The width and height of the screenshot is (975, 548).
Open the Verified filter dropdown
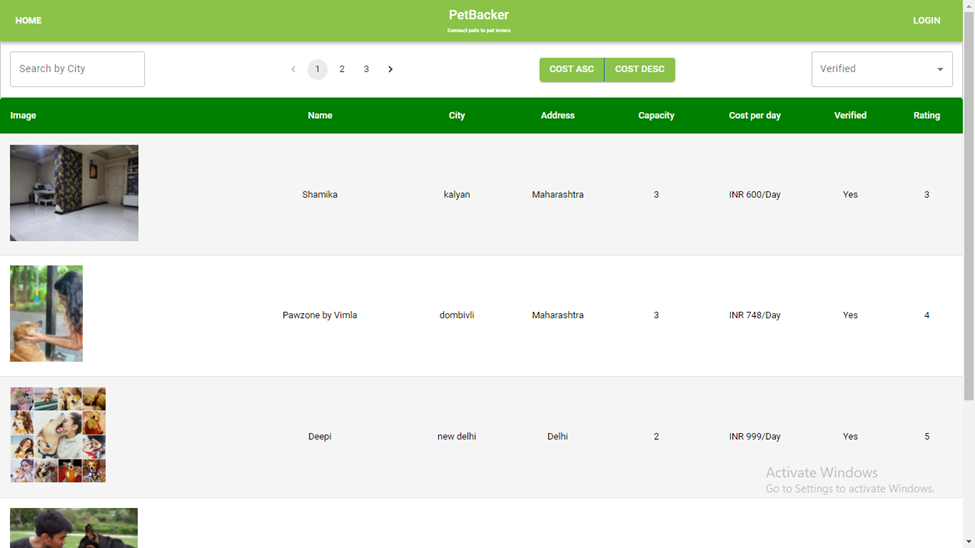tap(882, 69)
